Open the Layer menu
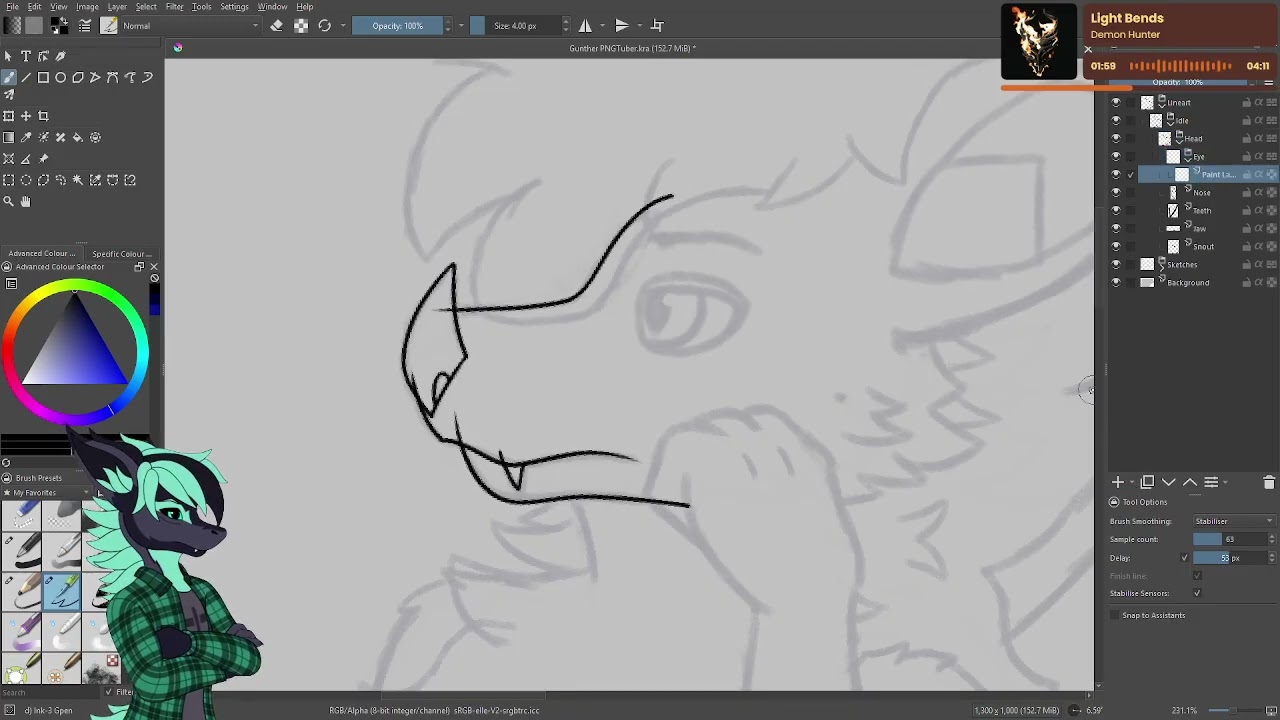The width and height of the screenshot is (1280, 720). [x=117, y=7]
